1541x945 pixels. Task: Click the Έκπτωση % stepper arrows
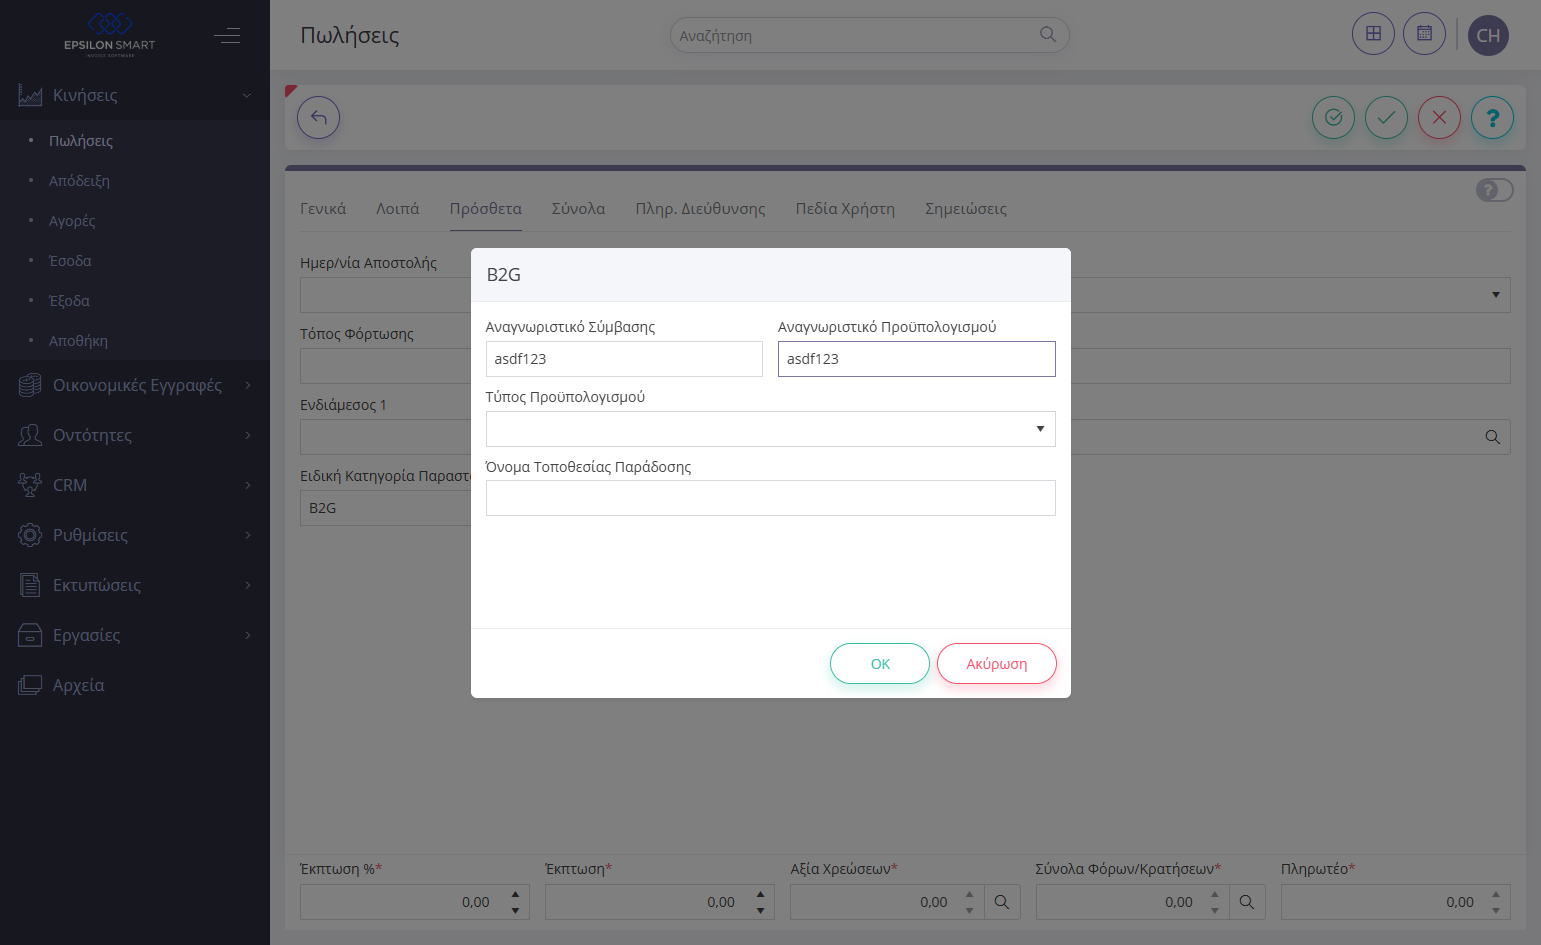pos(515,902)
